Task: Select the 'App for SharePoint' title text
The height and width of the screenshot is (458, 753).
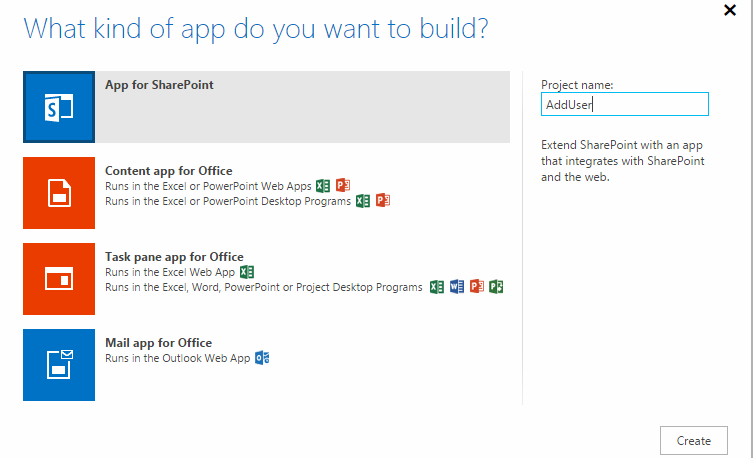Action: [159, 85]
